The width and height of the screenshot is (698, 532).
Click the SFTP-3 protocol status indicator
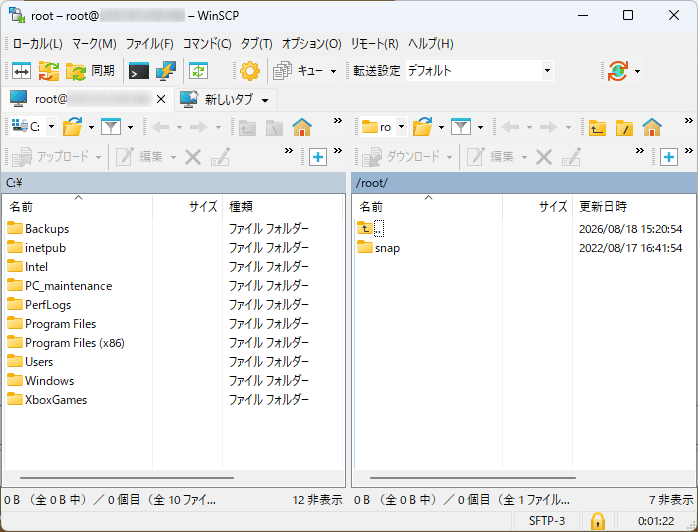coord(547,520)
